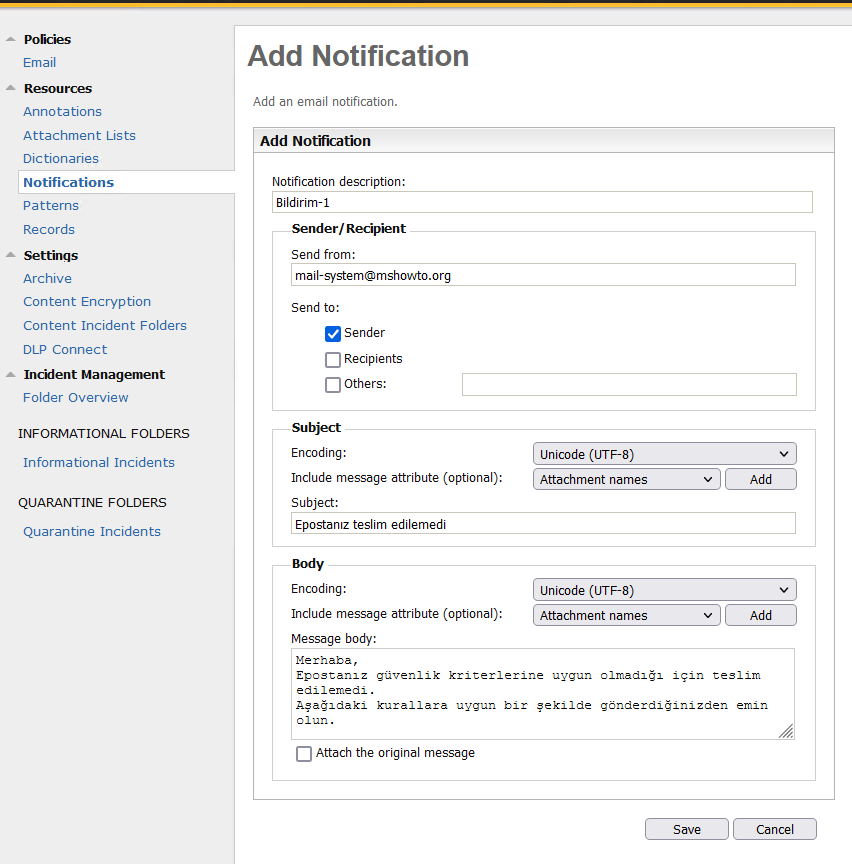Click the message body resize handle
This screenshot has width=852, height=864.
point(786,731)
